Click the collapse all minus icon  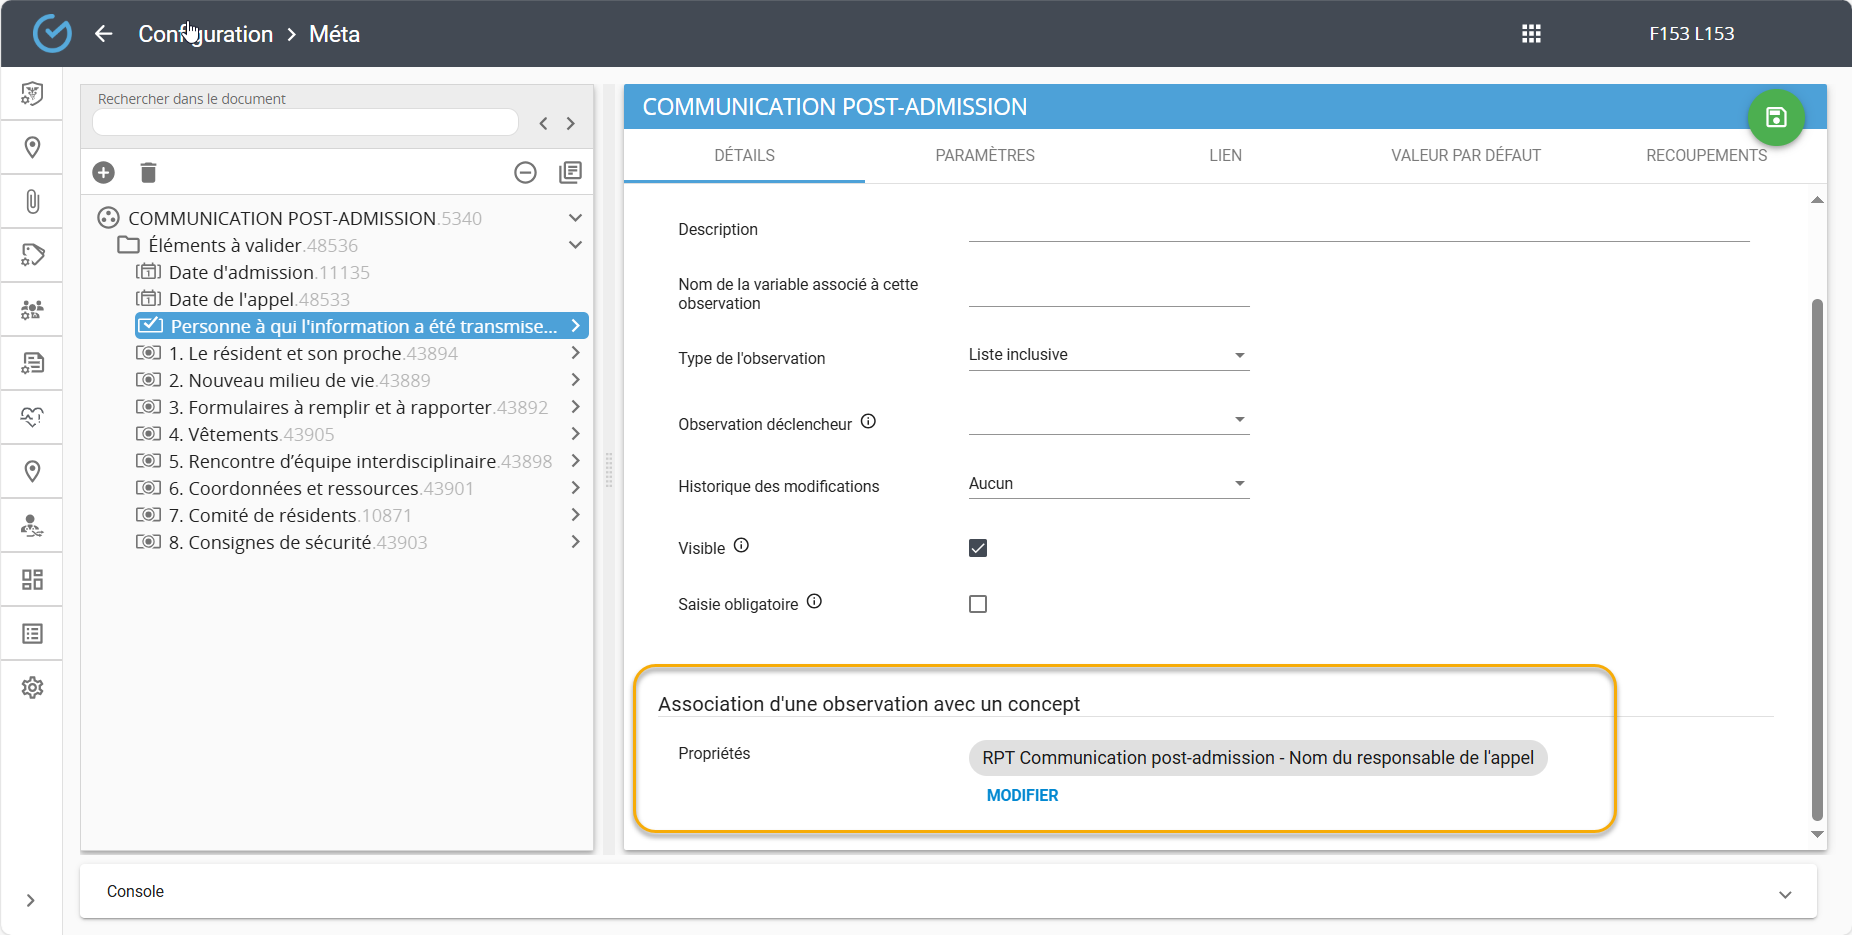pyautogui.click(x=525, y=173)
